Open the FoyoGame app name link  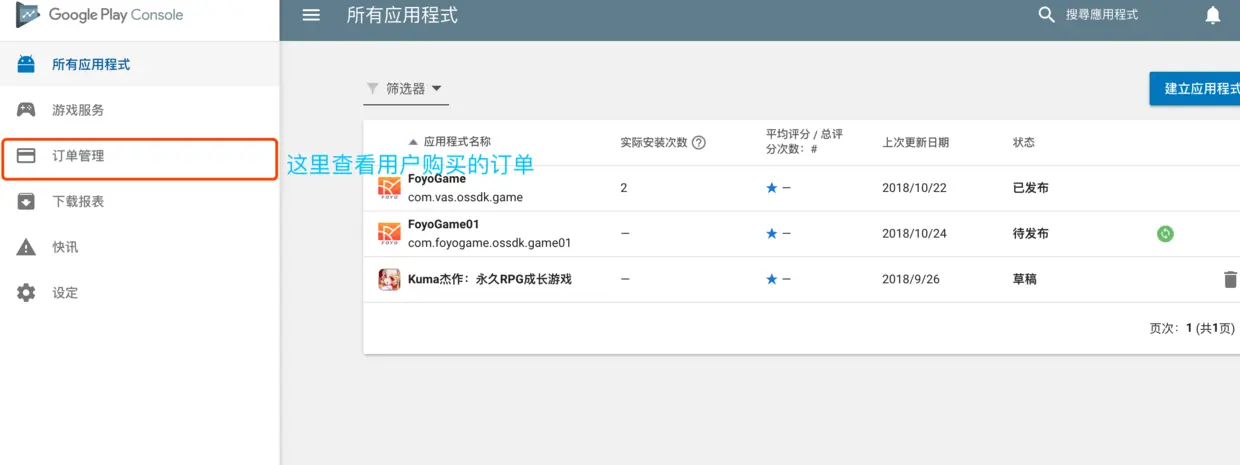click(437, 179)
